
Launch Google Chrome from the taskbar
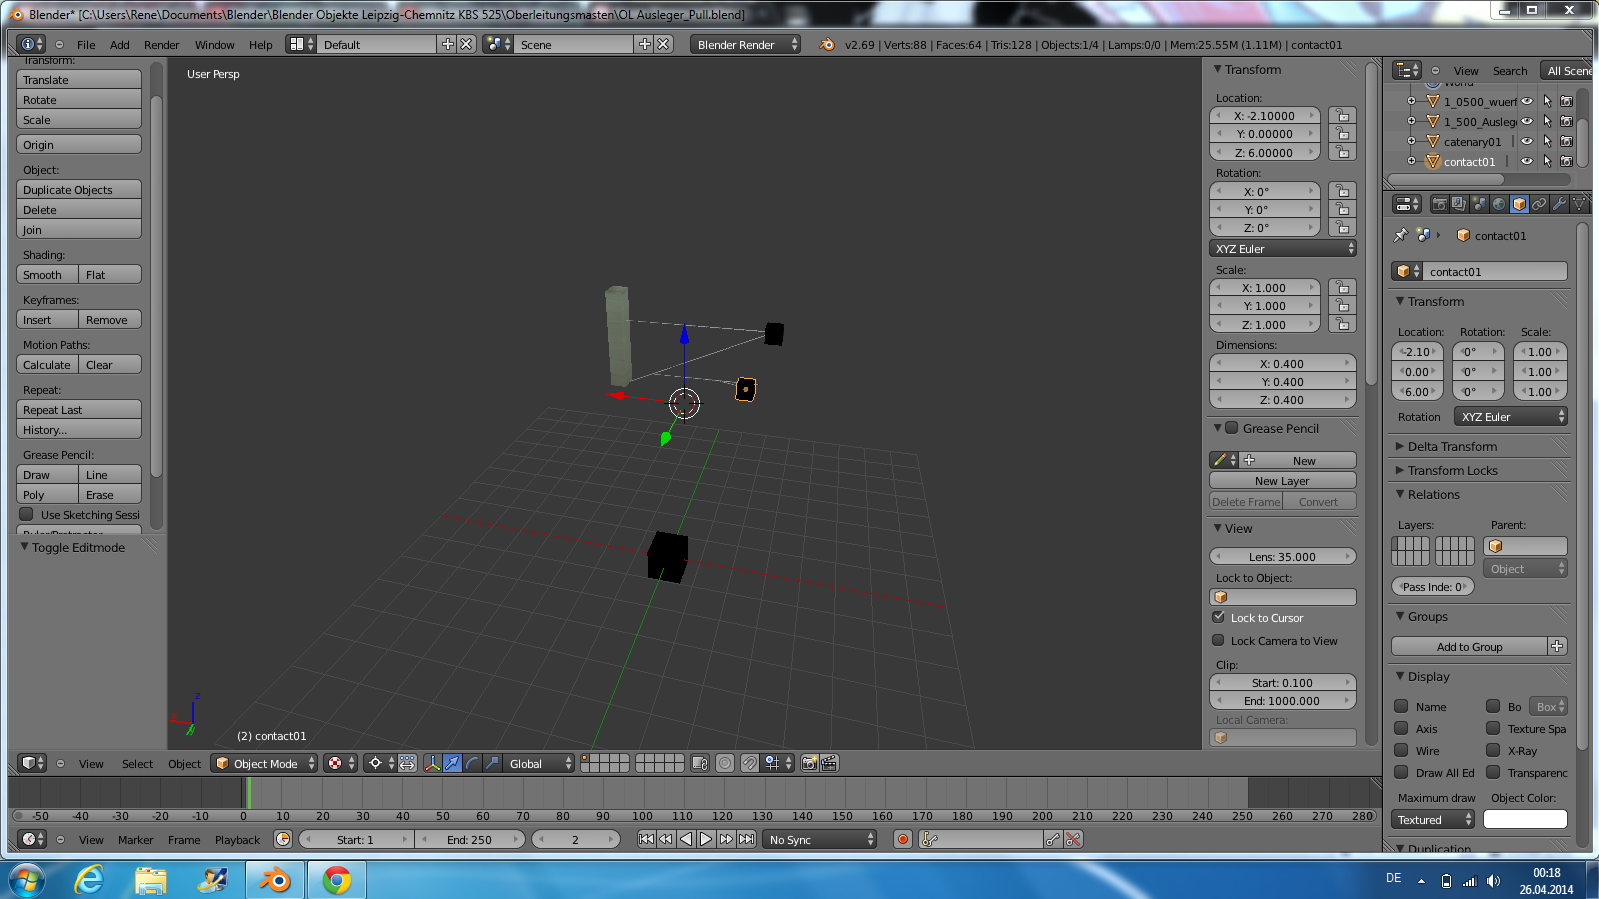pos(337,880)
